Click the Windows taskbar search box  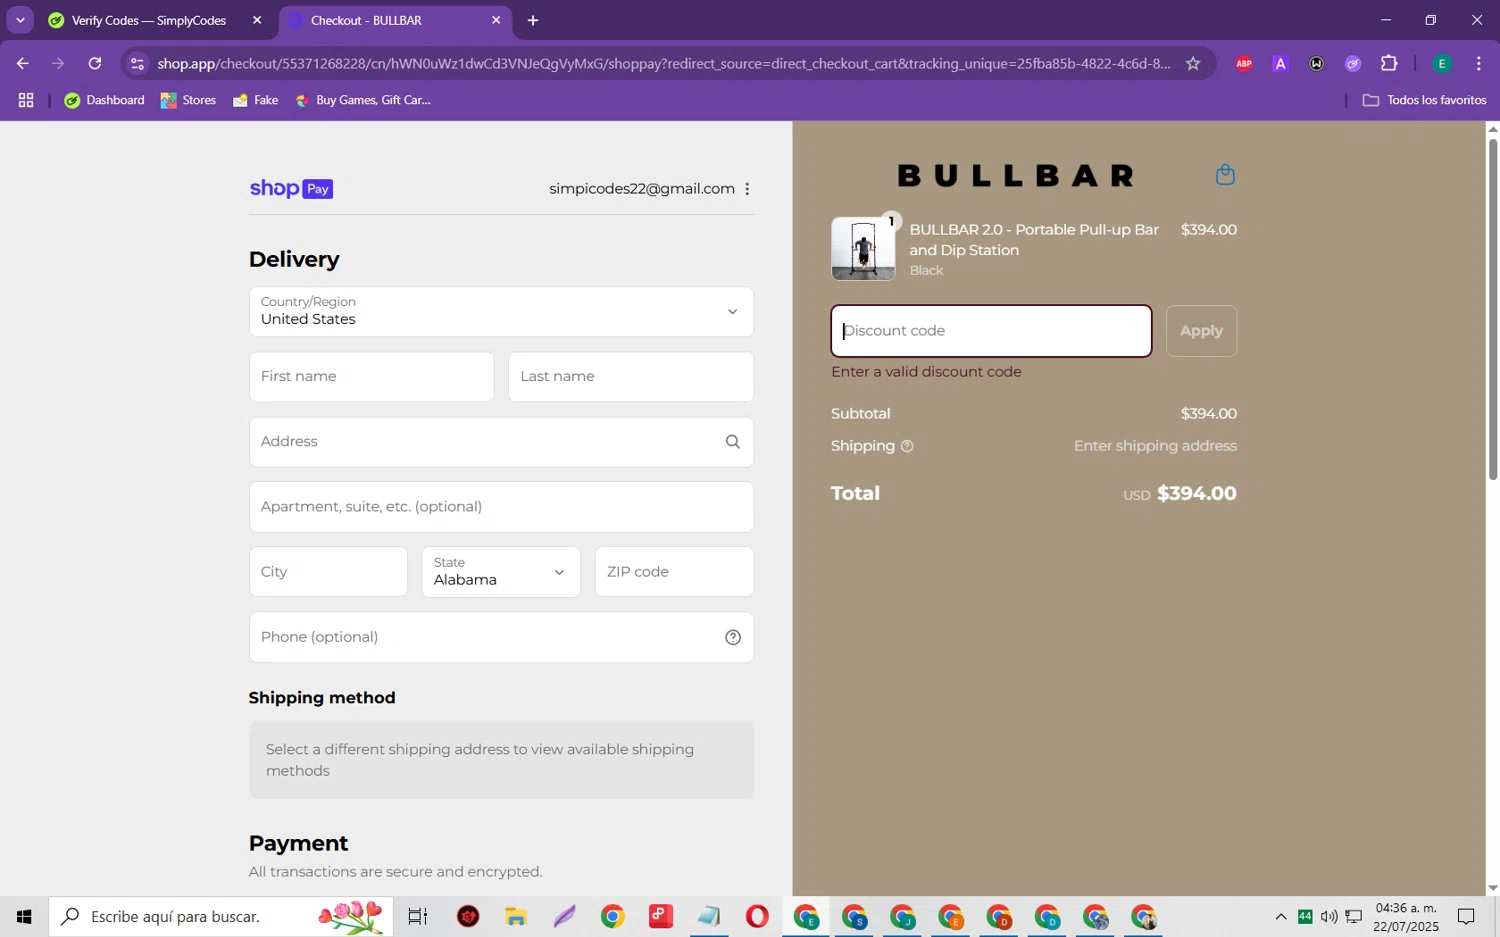tap(220, 917)
